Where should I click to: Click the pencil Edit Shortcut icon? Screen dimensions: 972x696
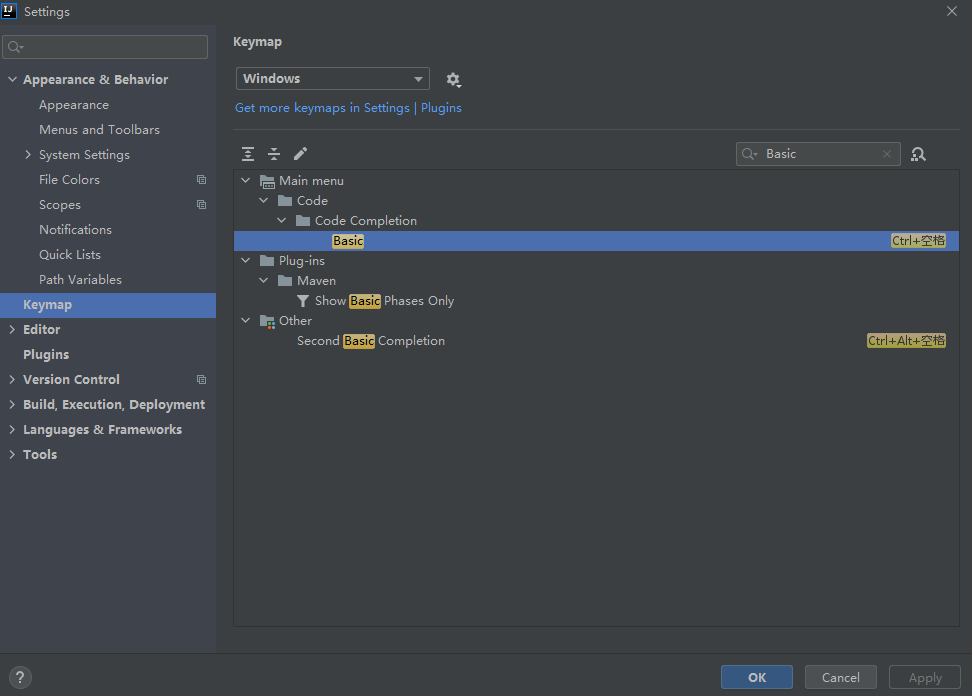pos(301,154)
